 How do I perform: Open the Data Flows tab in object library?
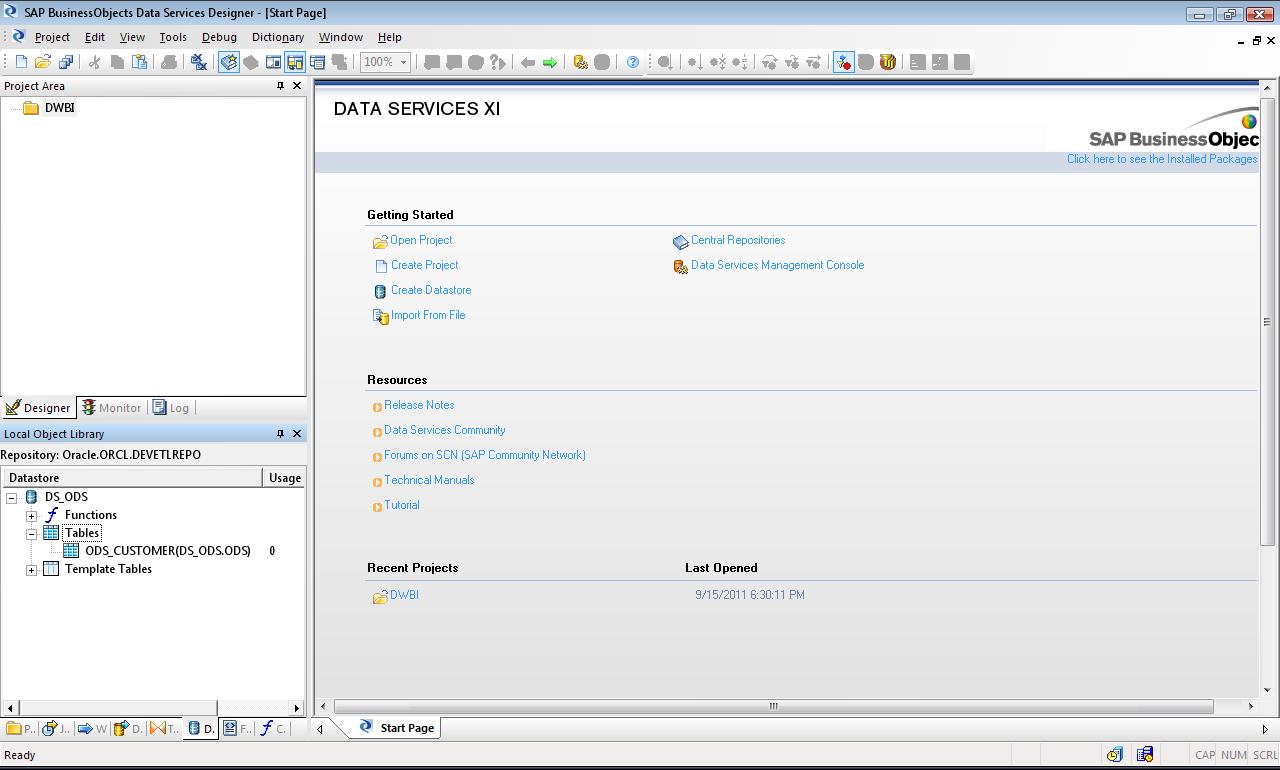(x=128, y=728)
